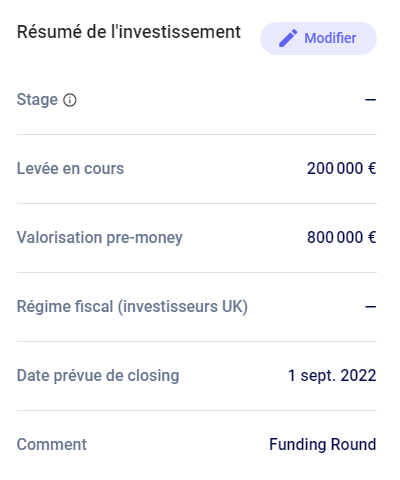Click the euro sign after 200 000
The width and height of the screenshot is (400, 480).
(372, 168)
